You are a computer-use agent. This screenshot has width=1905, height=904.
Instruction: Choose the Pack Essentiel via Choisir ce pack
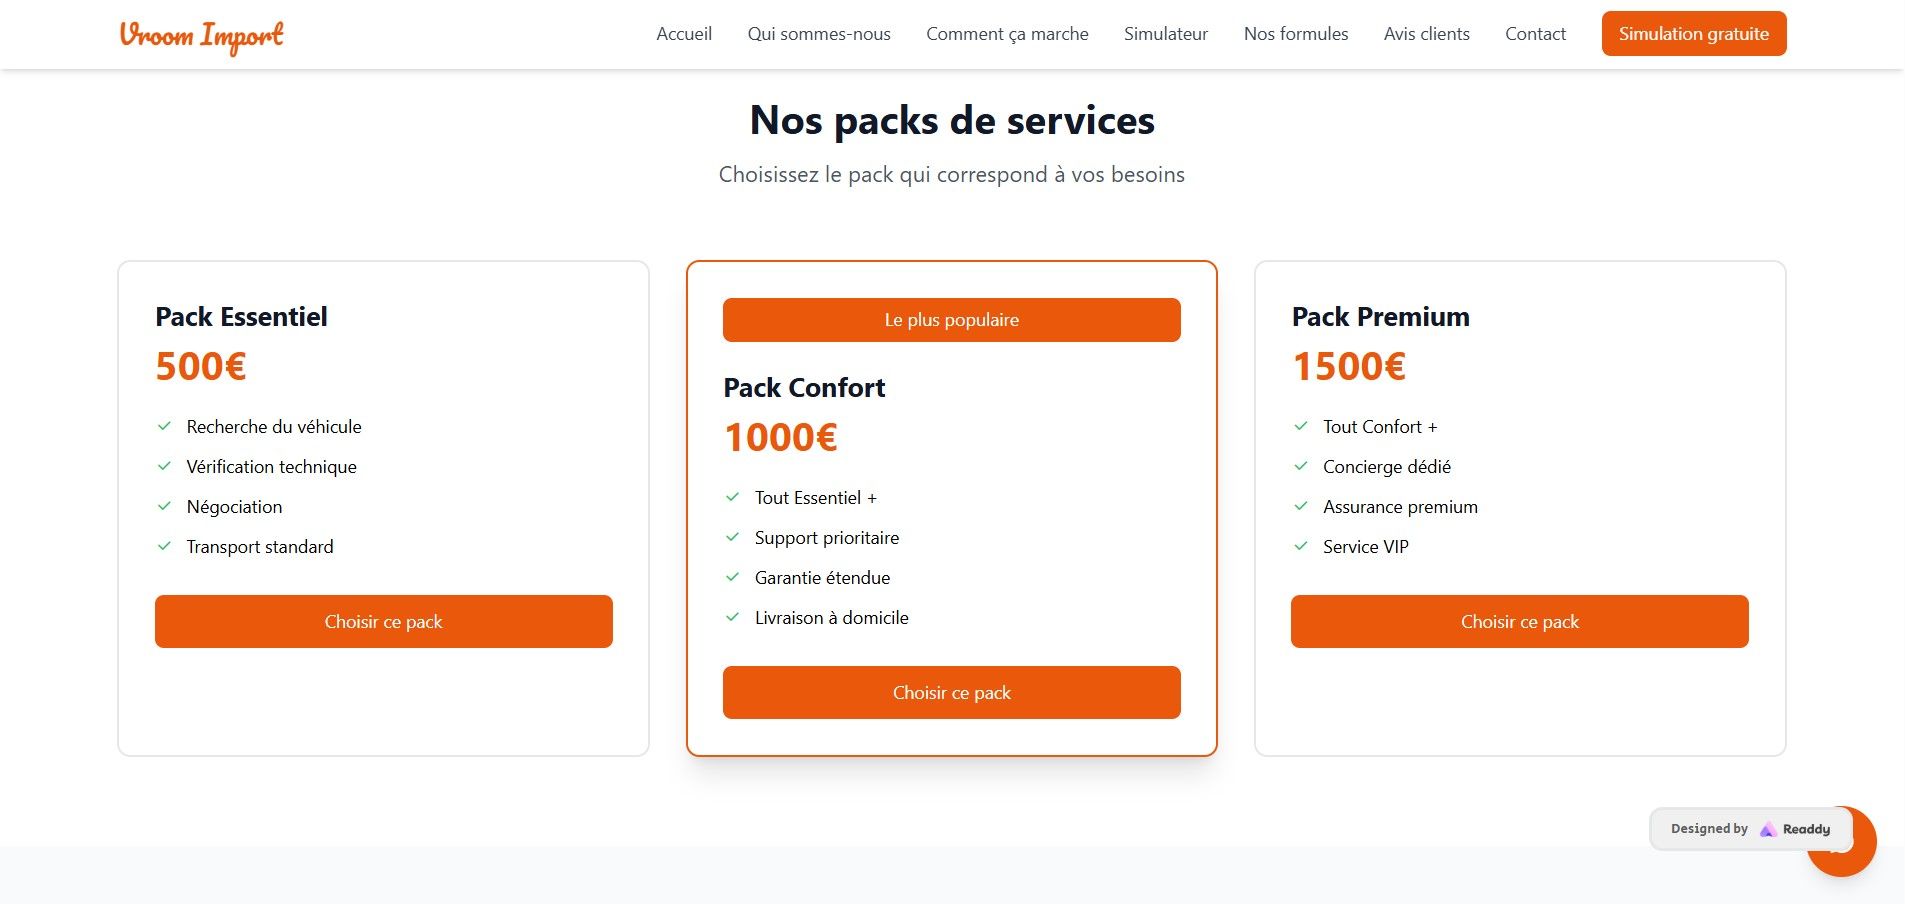pyautogui.click(x=384, y=621)
